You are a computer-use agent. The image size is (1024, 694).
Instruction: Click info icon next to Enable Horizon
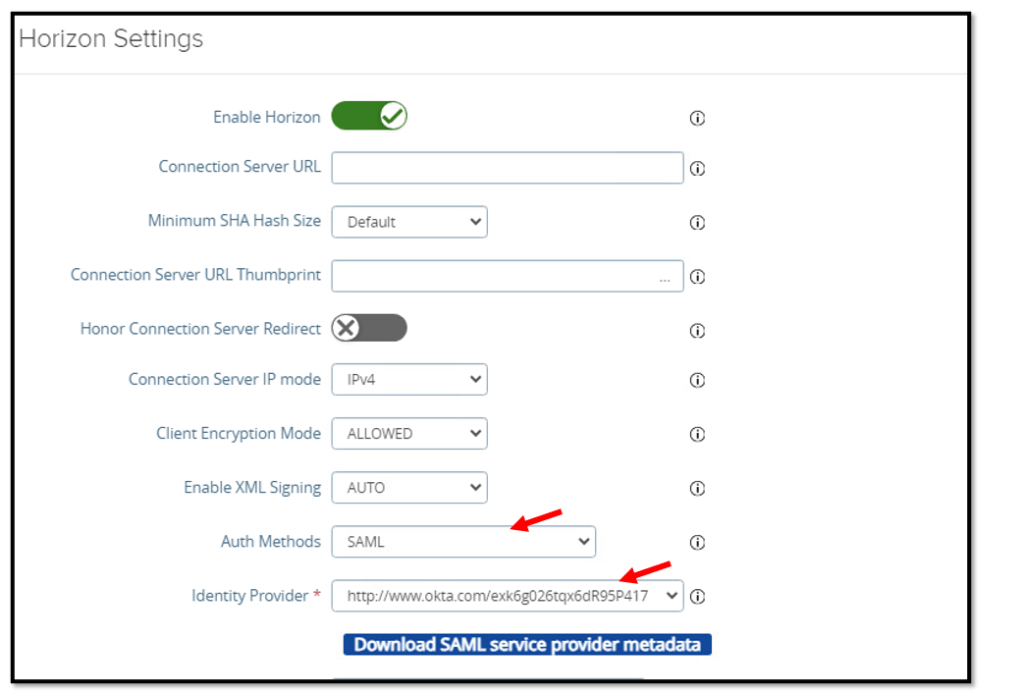tap(698, 118)
